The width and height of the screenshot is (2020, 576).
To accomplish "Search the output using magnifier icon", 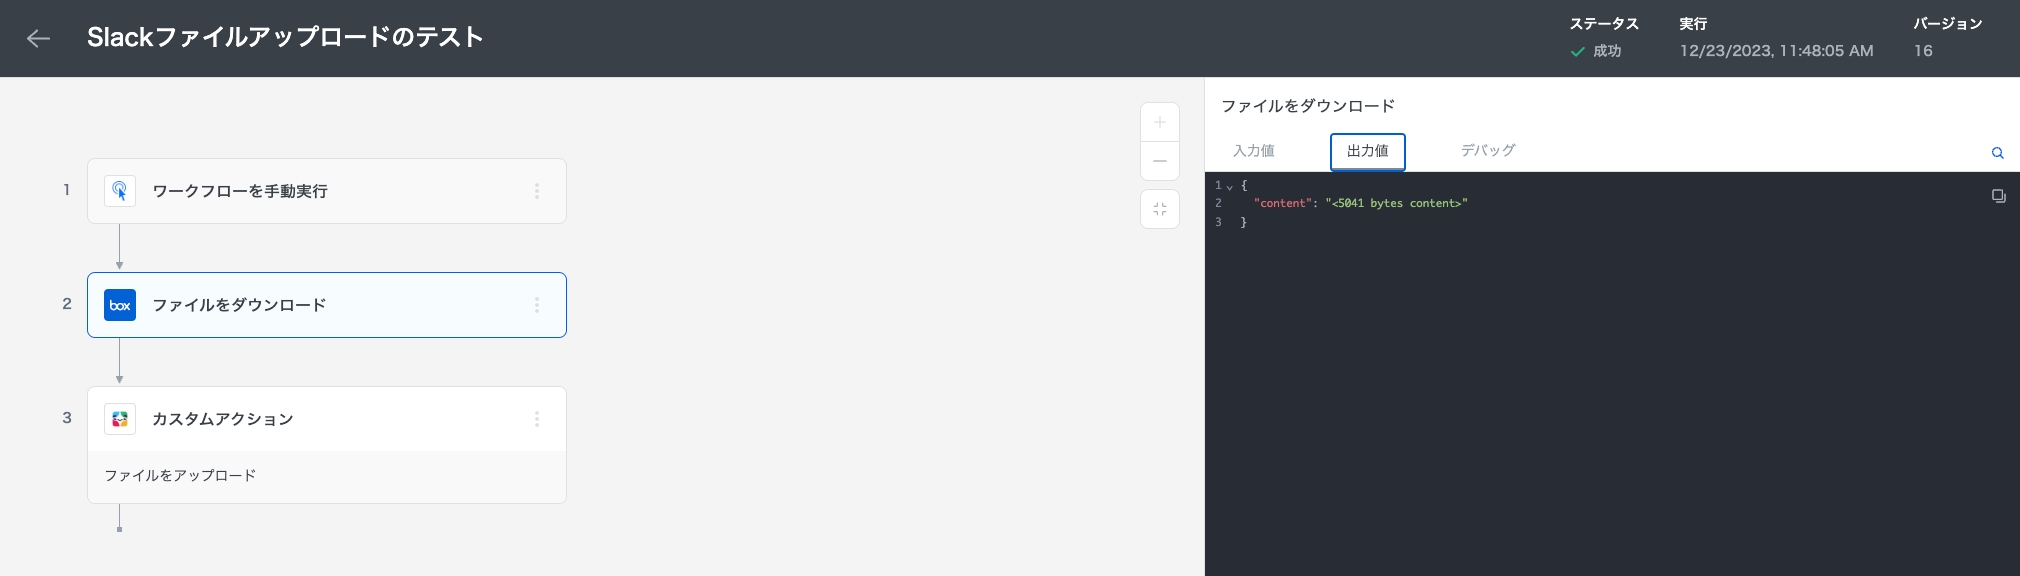I will (1997, 153).
